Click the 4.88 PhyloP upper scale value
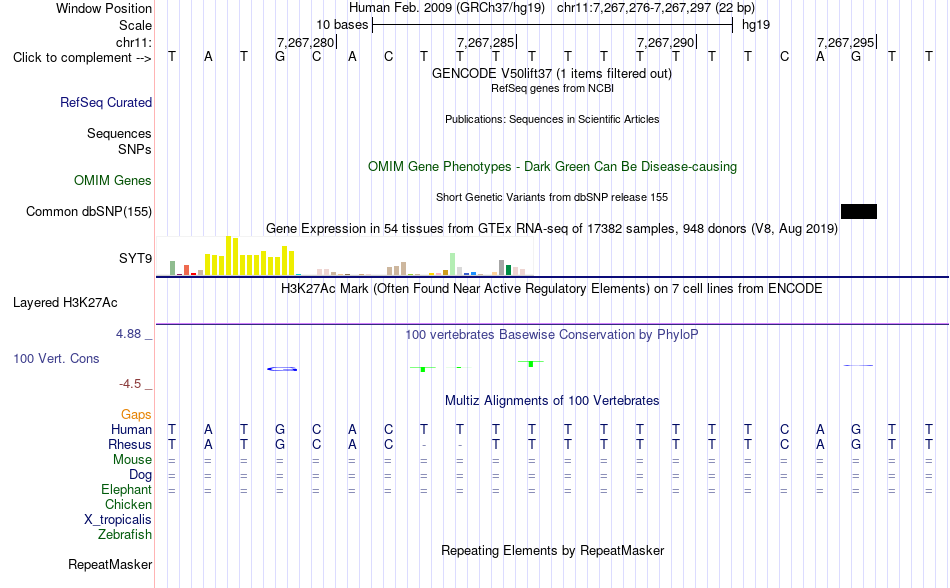Viewport: 950px width, 588px height. point(128,334)
